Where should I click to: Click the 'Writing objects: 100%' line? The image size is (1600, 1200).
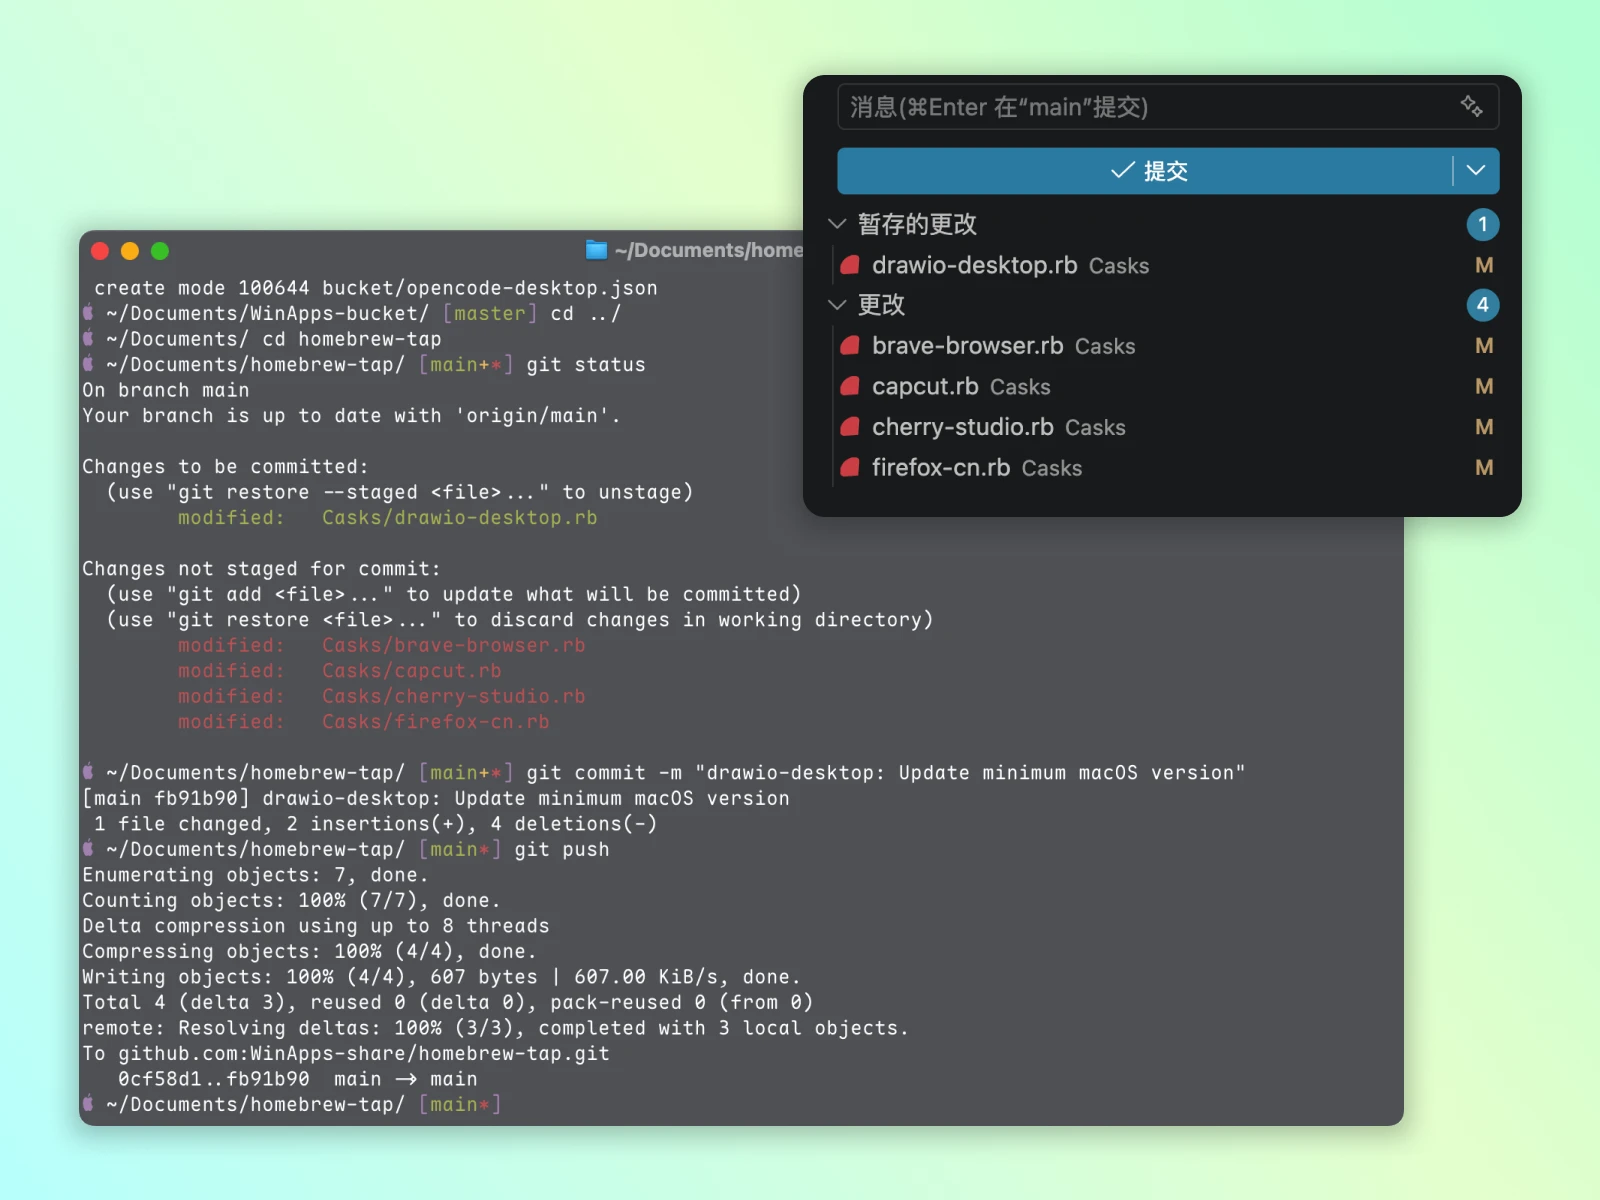click(441, 978)
